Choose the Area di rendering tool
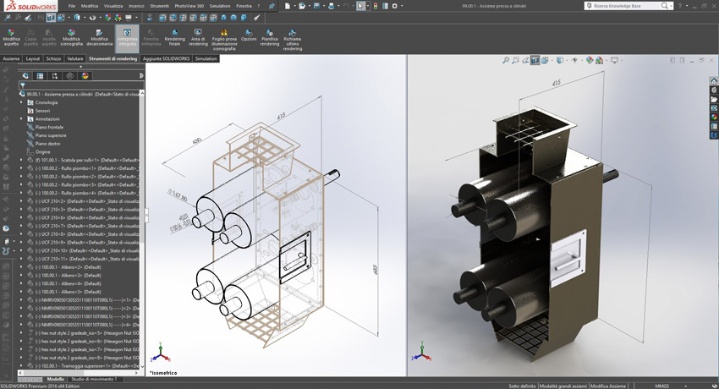This screenshot has width=719, height=389. click(x=198, y=37)
